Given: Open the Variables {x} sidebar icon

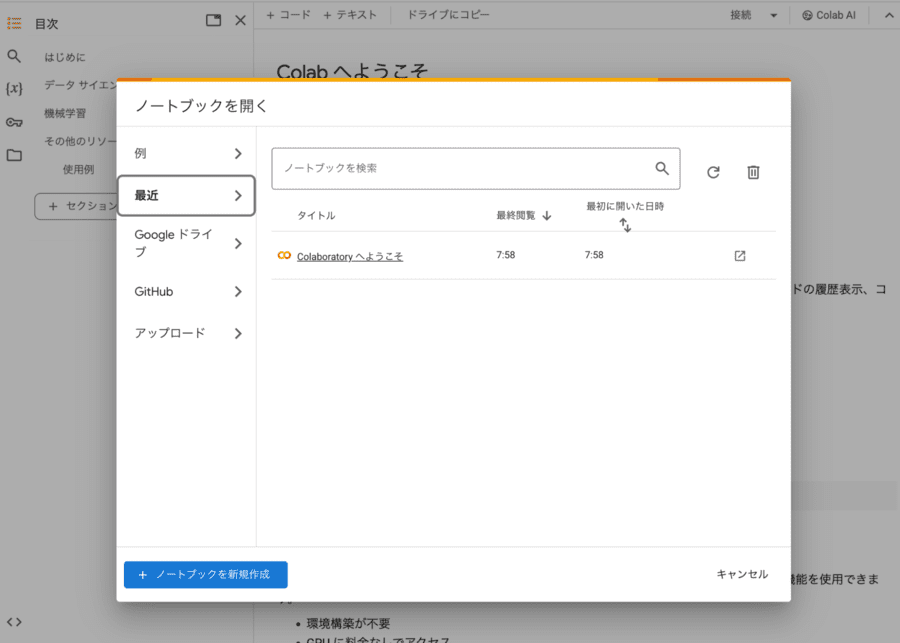Looking at the screenshot, I should click(14, 89).
